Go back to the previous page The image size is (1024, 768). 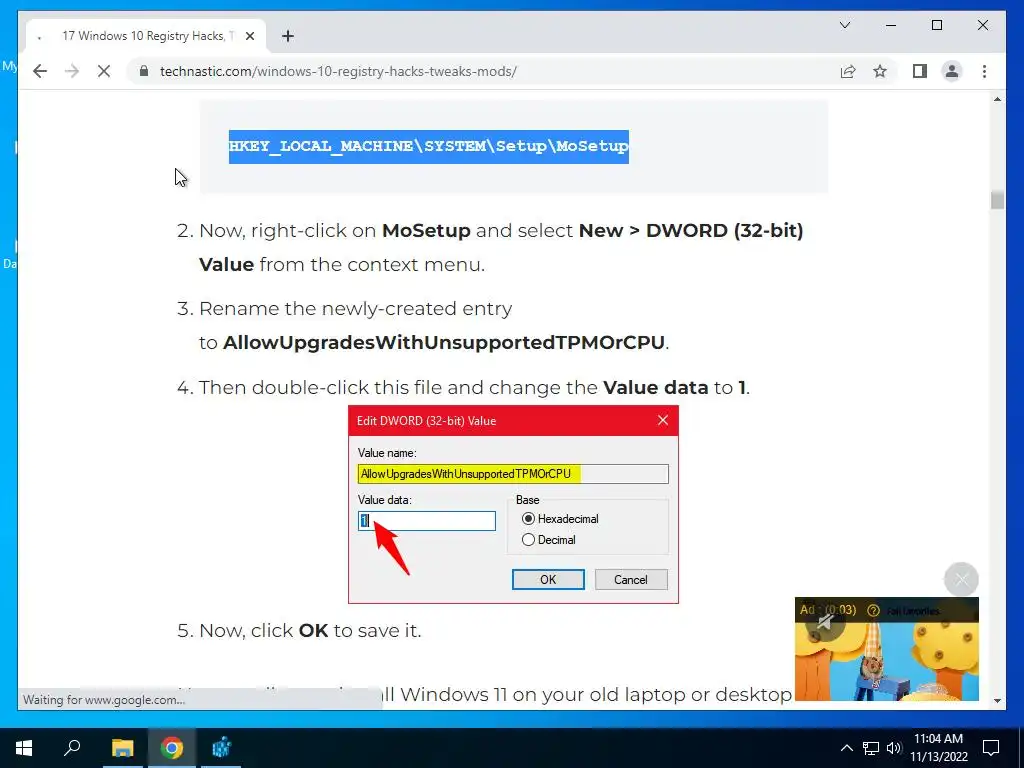coord(40,71)
